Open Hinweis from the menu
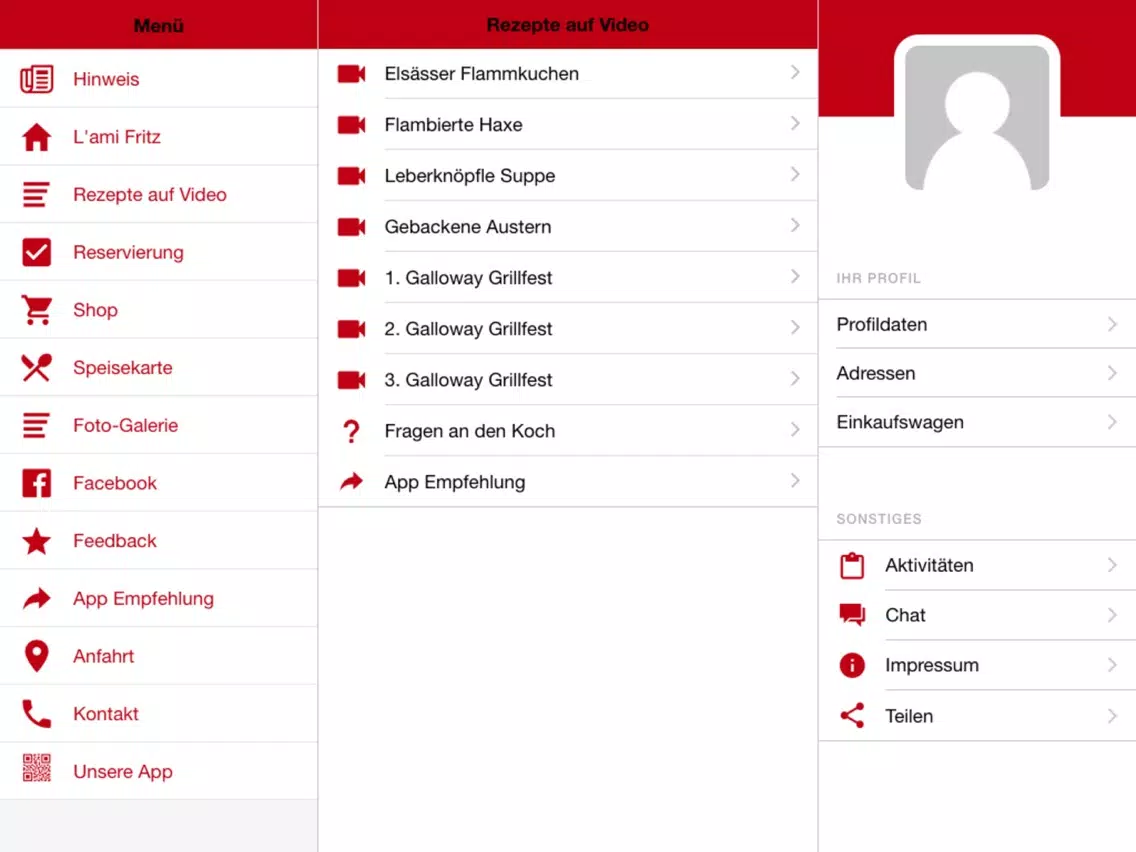 (159, 79)
